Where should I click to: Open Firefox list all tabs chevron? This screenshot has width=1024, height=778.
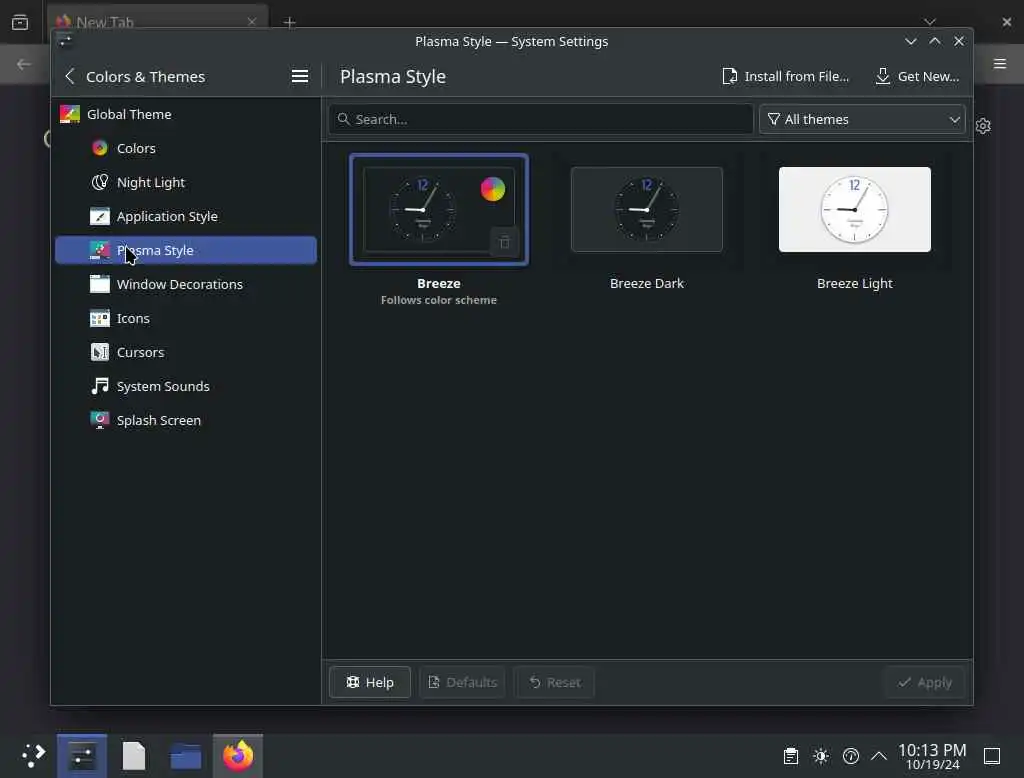tap(930, 22)
